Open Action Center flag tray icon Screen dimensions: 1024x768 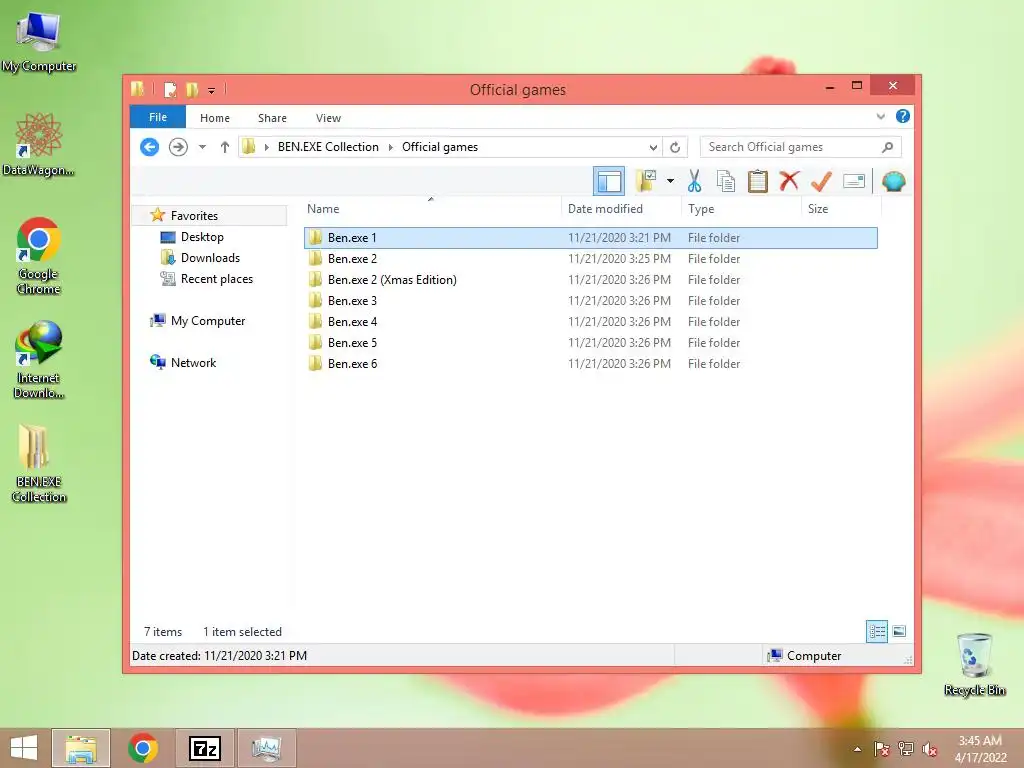[881, 749]
